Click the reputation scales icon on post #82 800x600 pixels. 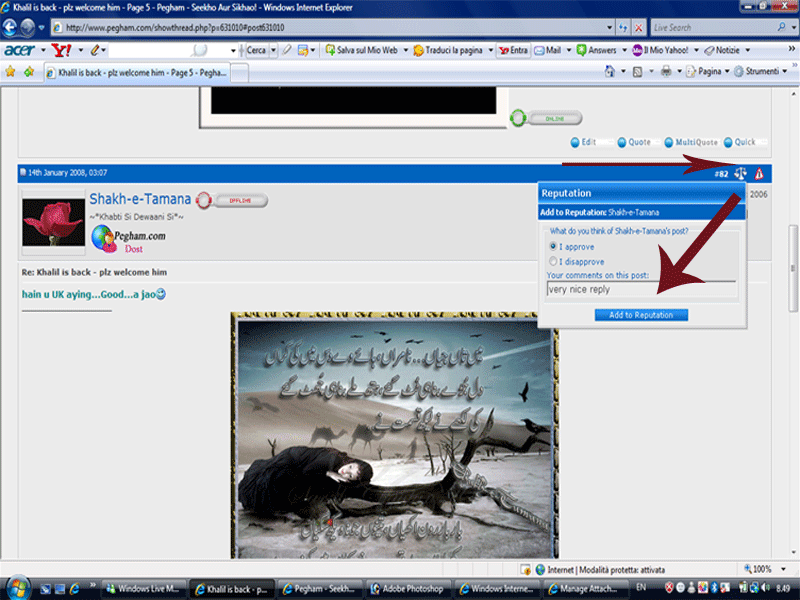coord(740,173)
